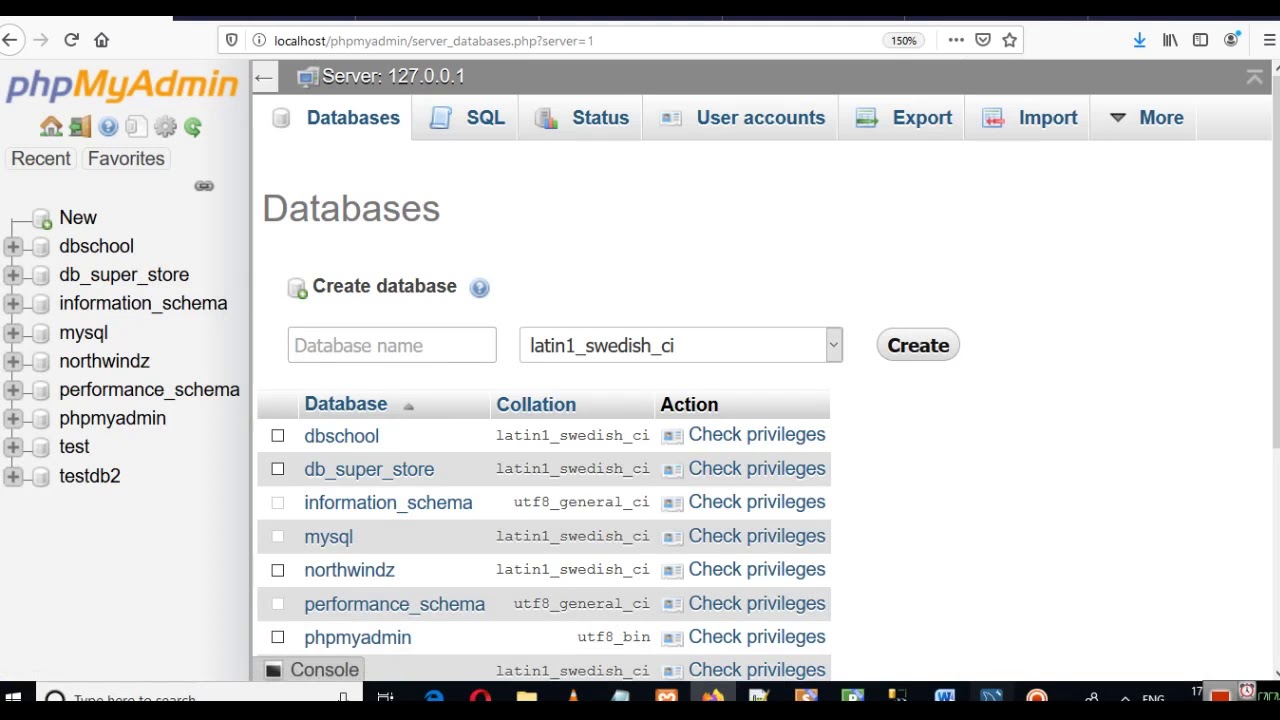This screenshot has width=1280, height=720.
Task: Open the Export tab
Action: tap(904, 118)
